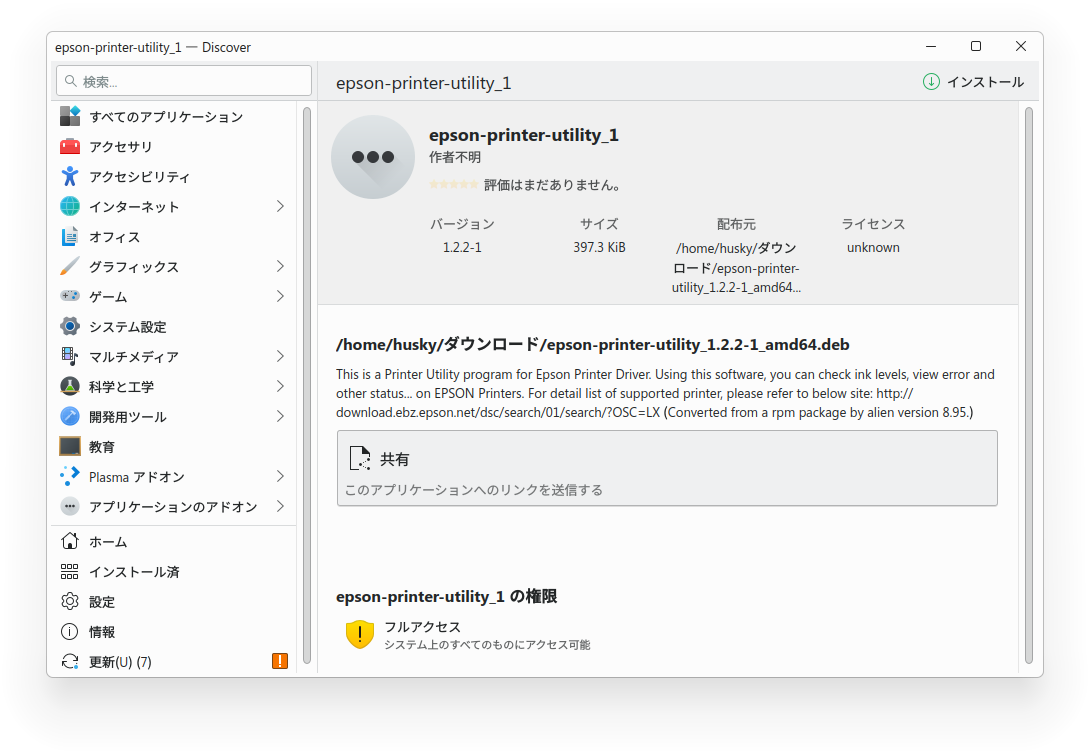Image resolution: width=1090 pixels, height=753 pixels.
Task: Click the rating stars
Action: [x=453, y=185]
